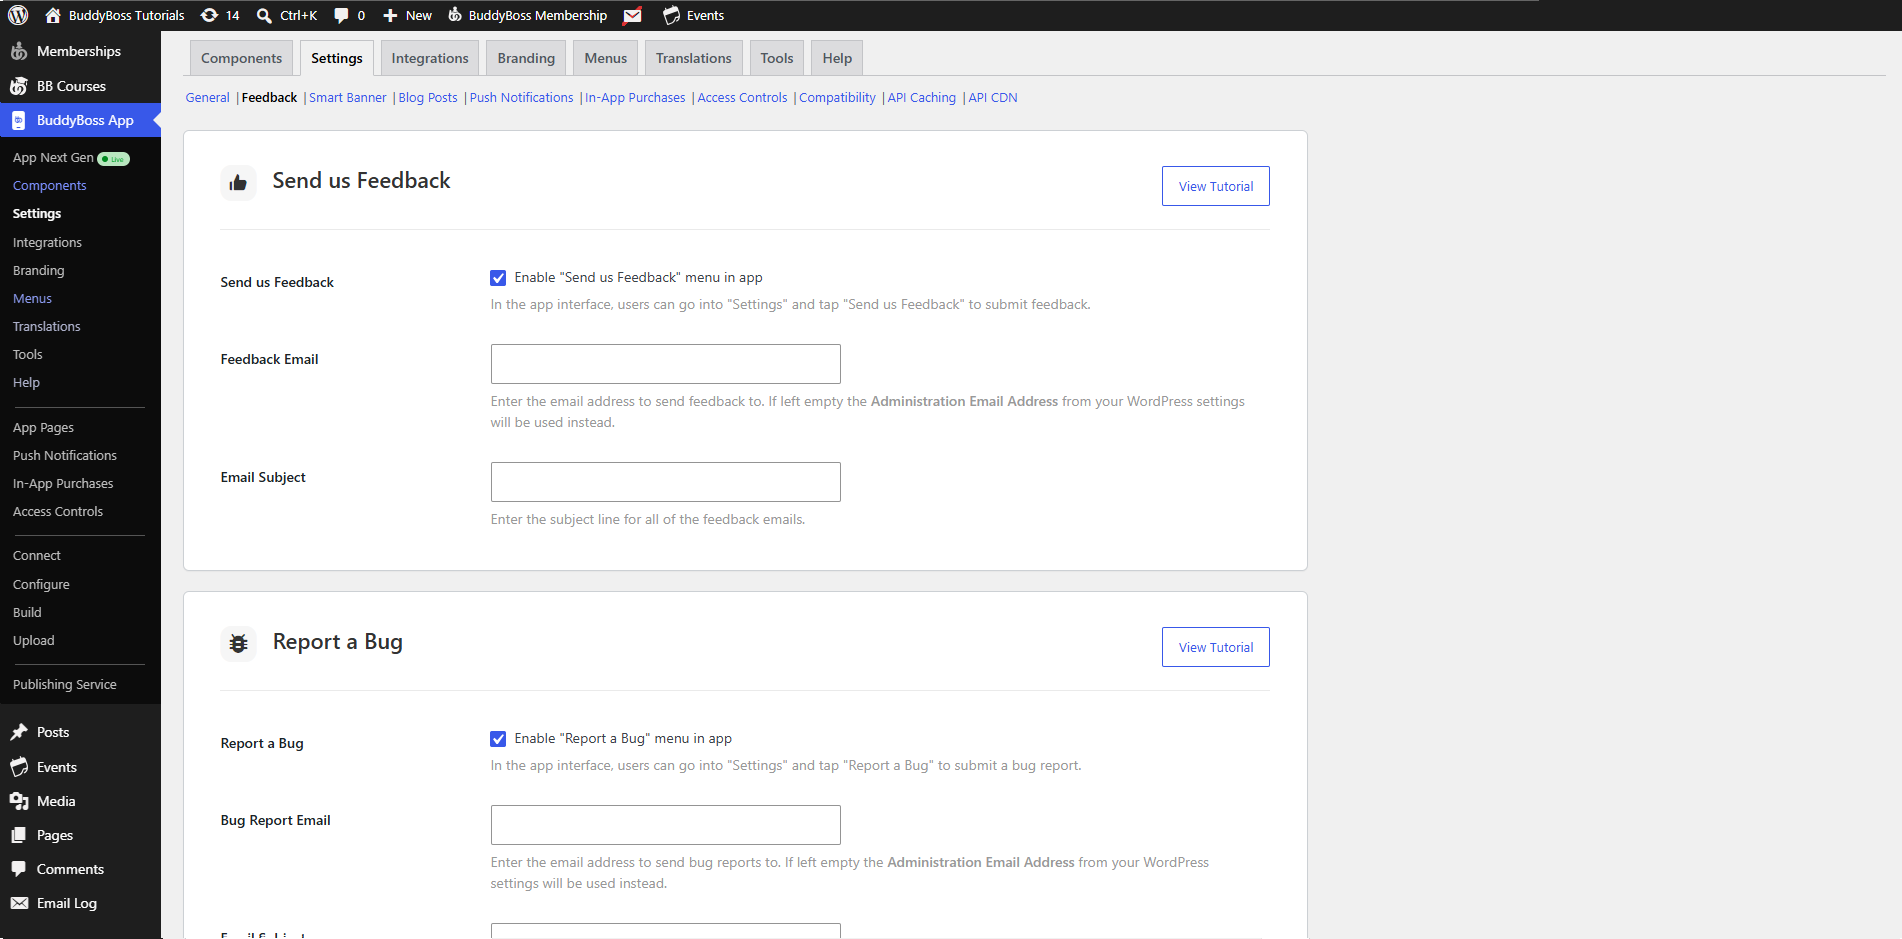Viewport: 1902px width, 939px height.
Task: Go to the General settings sub-link
Action: [x=207, y=97]
